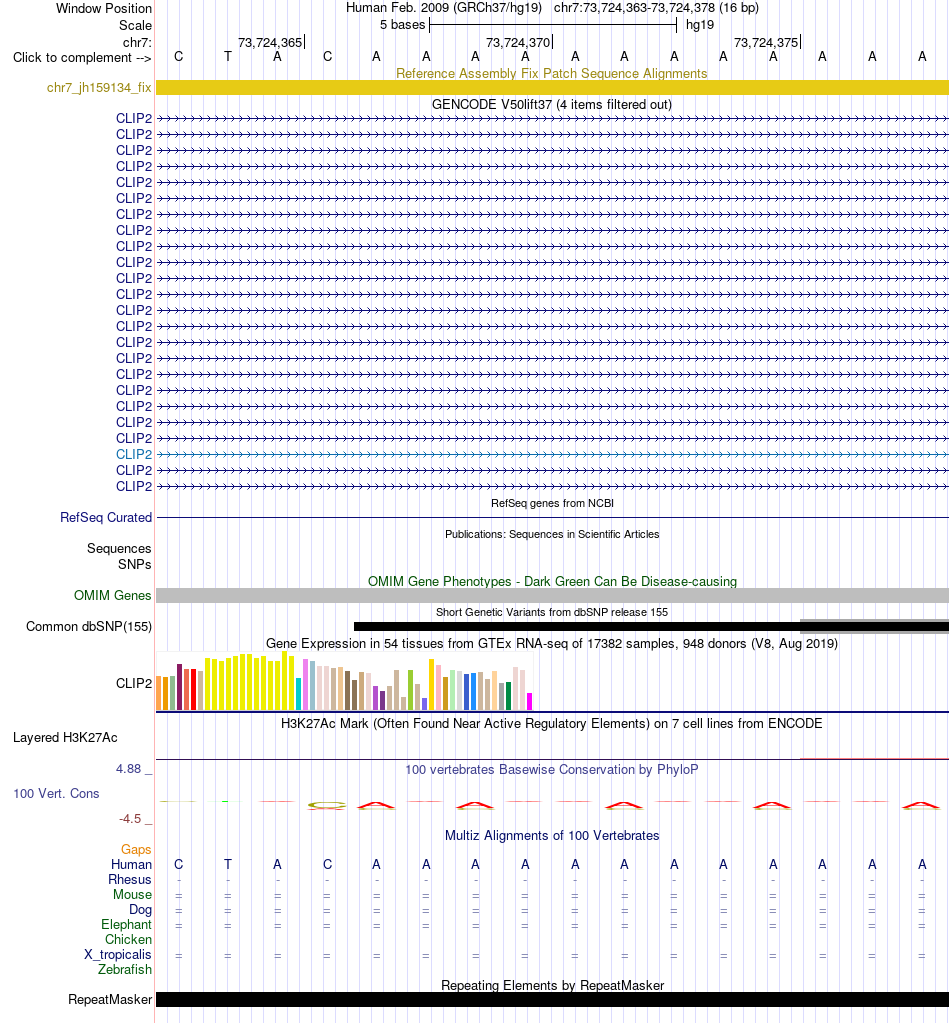Click the orange 'Gaps' row label
950x1023 pixels.
click(136, 849)
